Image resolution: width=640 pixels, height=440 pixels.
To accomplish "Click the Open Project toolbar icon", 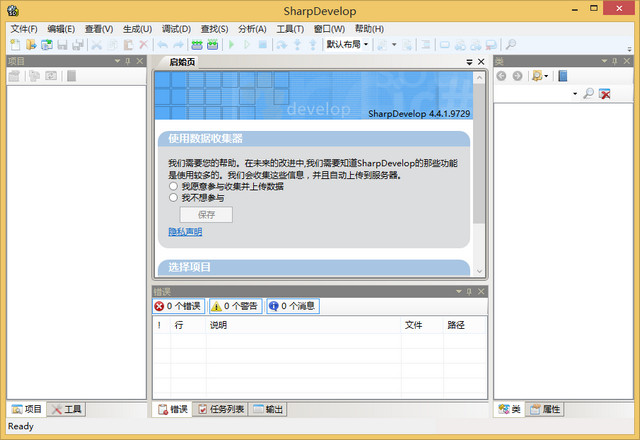I will 47,44.
